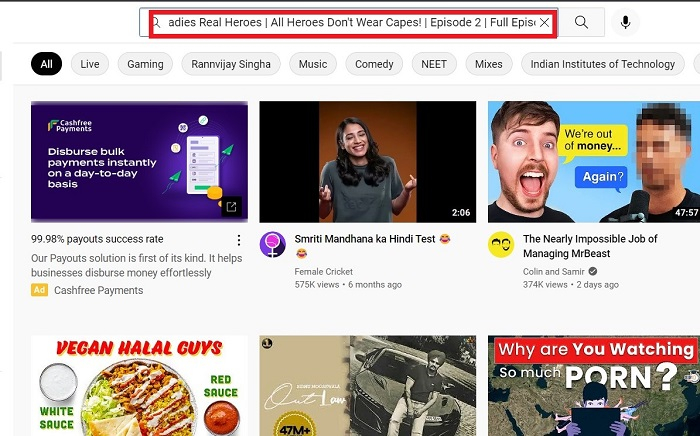The height and width of the screenshot is (436, 700).
Task: Open 'Smriti Mandhana ka Hindi Test' title
Action: (x=372, y=246)
